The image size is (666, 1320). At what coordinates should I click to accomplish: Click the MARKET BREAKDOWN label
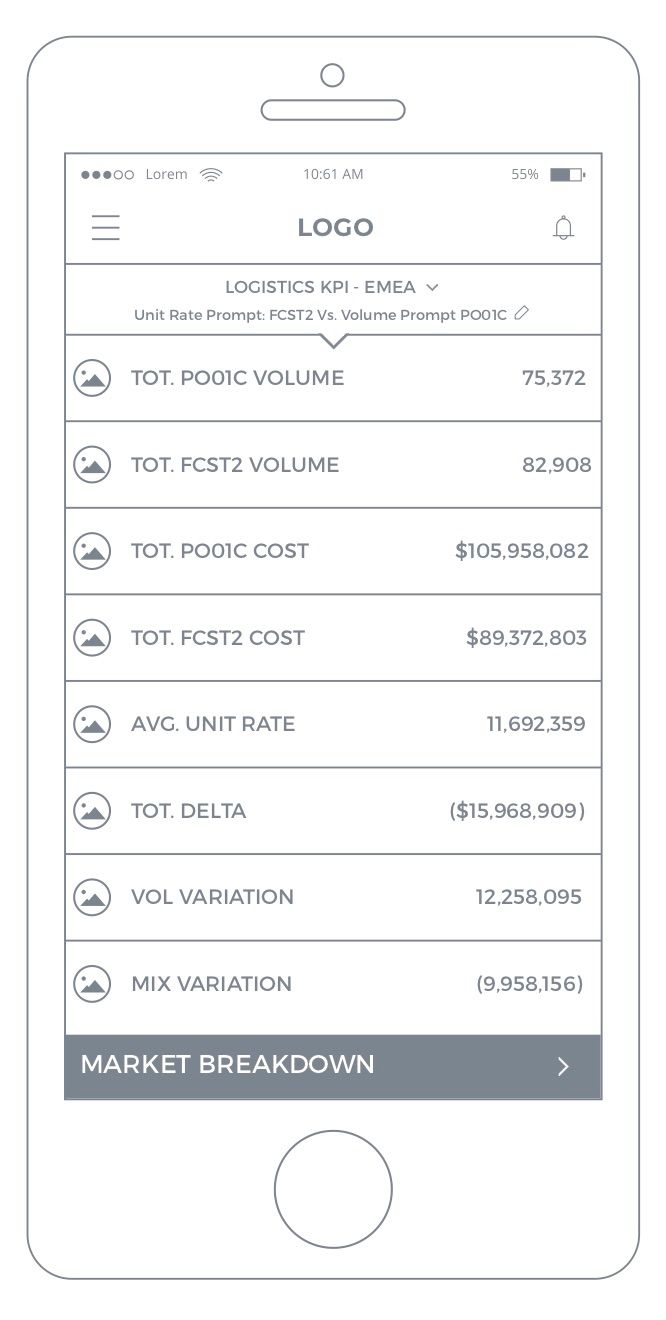tap(228, 1065)
